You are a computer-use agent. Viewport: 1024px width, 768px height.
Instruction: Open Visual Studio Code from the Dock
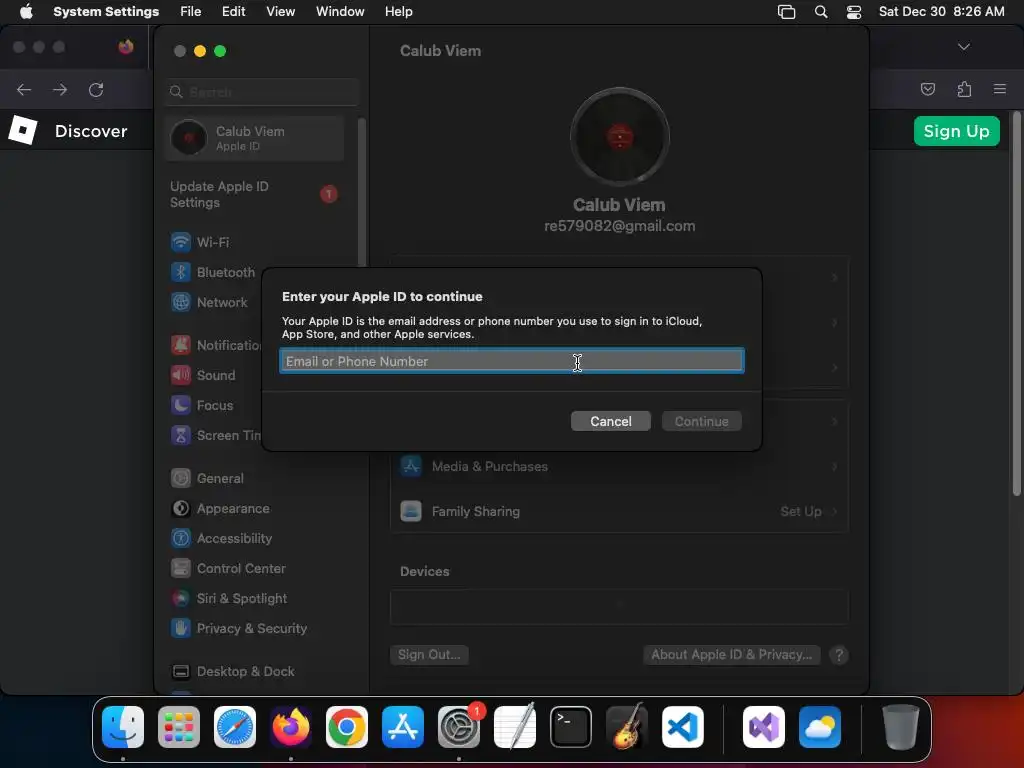[x=682, y=727]
